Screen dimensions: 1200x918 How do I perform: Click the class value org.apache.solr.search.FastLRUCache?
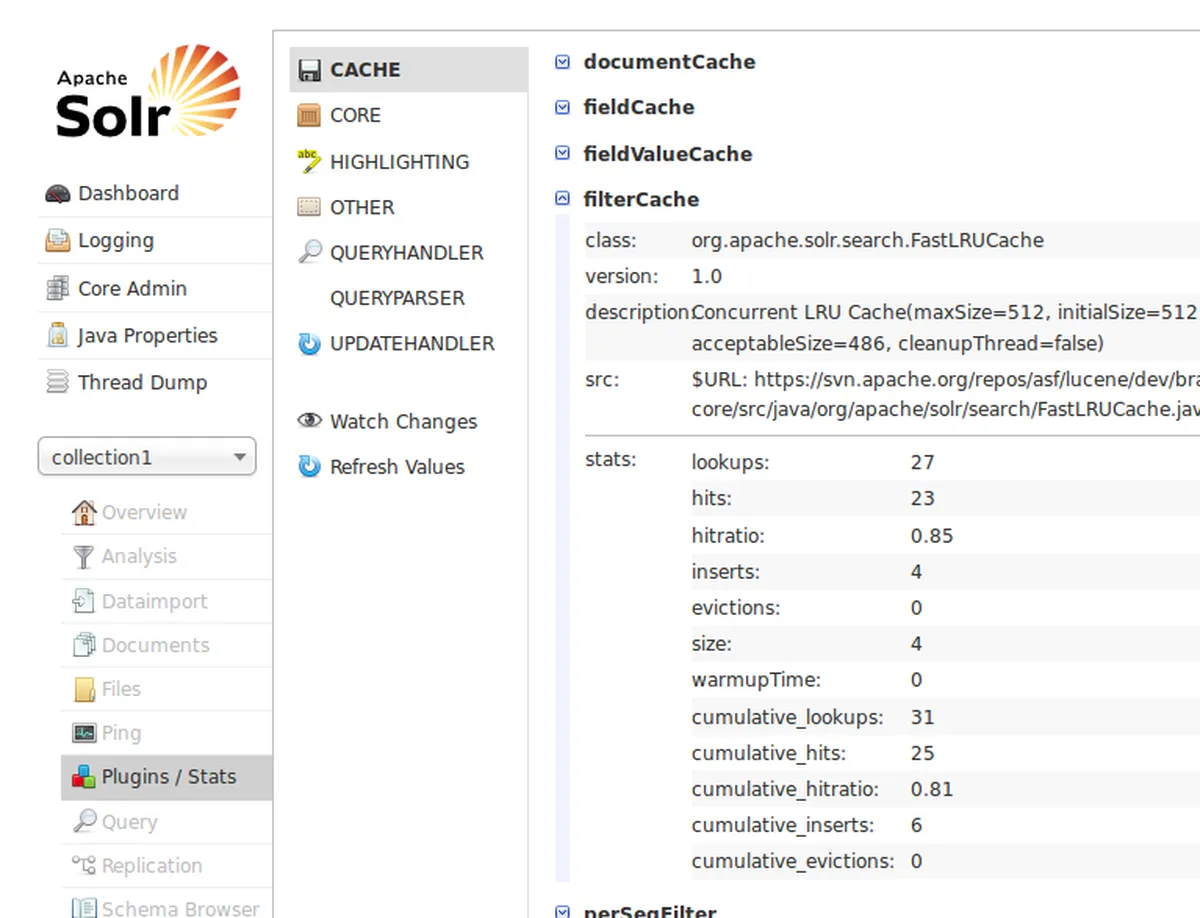click(x=867, y=241)
